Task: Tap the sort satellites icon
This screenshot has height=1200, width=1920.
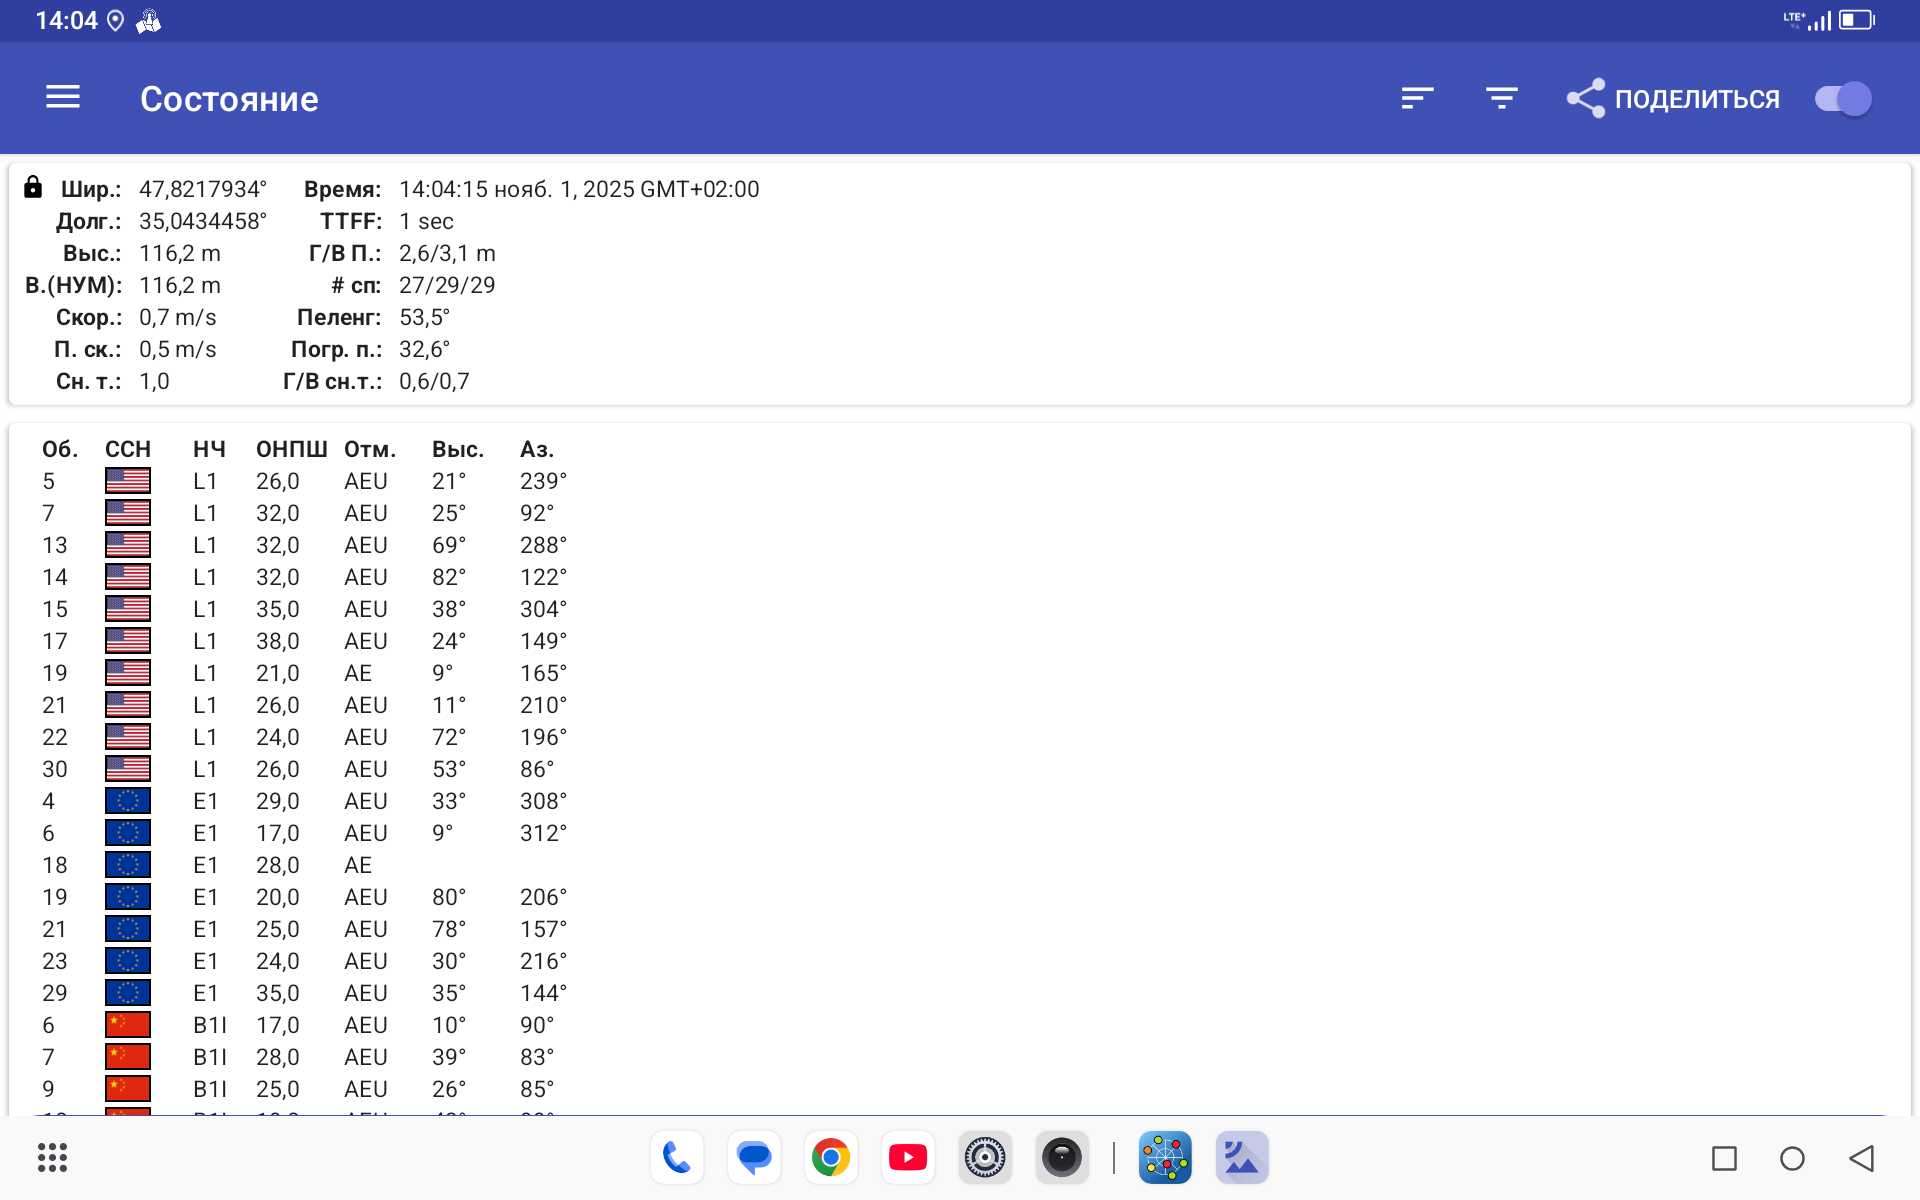Action: (x=1417, y=98)
